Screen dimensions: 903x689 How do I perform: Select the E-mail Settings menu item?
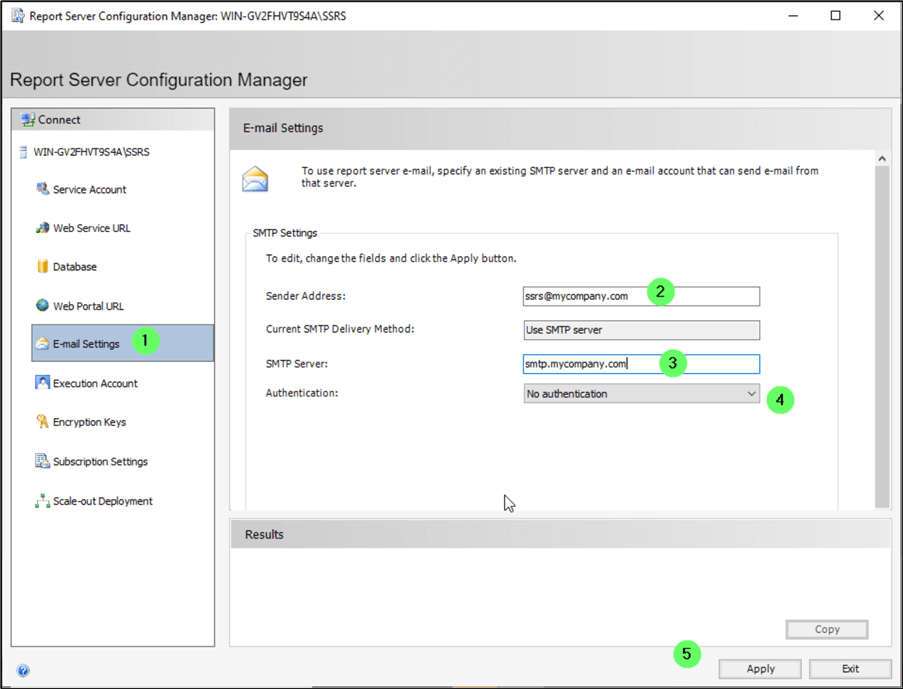[86, 344]
